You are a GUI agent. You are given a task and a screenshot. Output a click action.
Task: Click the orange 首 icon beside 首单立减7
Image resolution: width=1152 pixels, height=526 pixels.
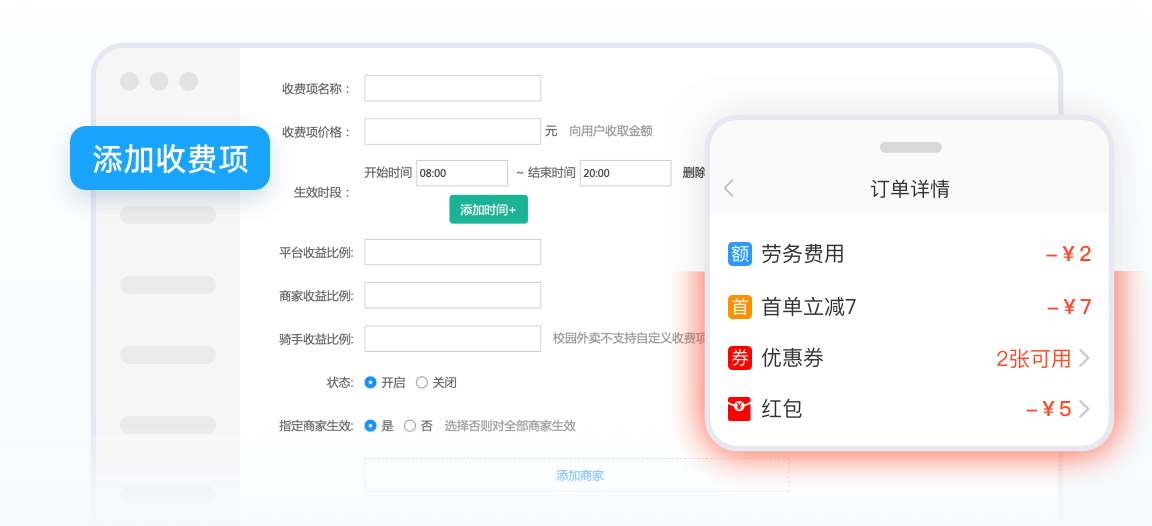pyautogui.click(x=740, y=306)
